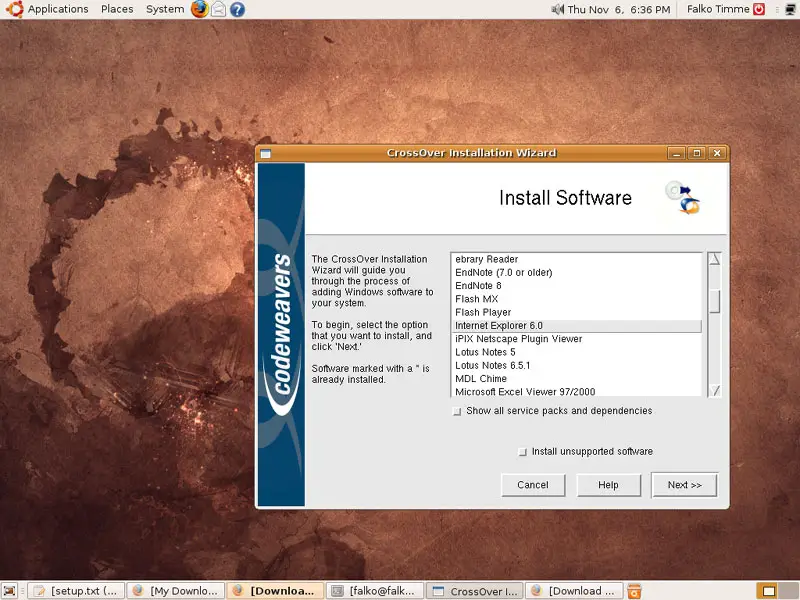Open the Help icon in top panel
This screenshot has width=800, height=600.
click(237, 9)
